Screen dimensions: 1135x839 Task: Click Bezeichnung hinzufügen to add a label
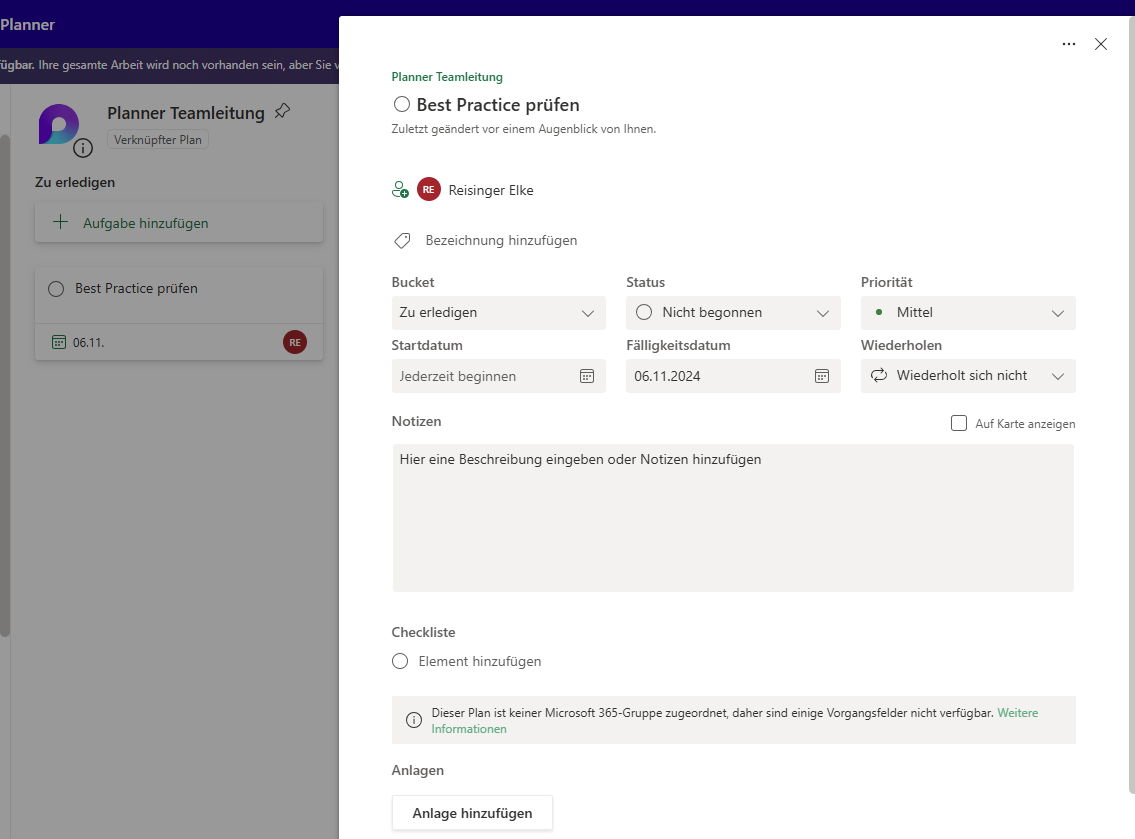(x=501, y=240)
